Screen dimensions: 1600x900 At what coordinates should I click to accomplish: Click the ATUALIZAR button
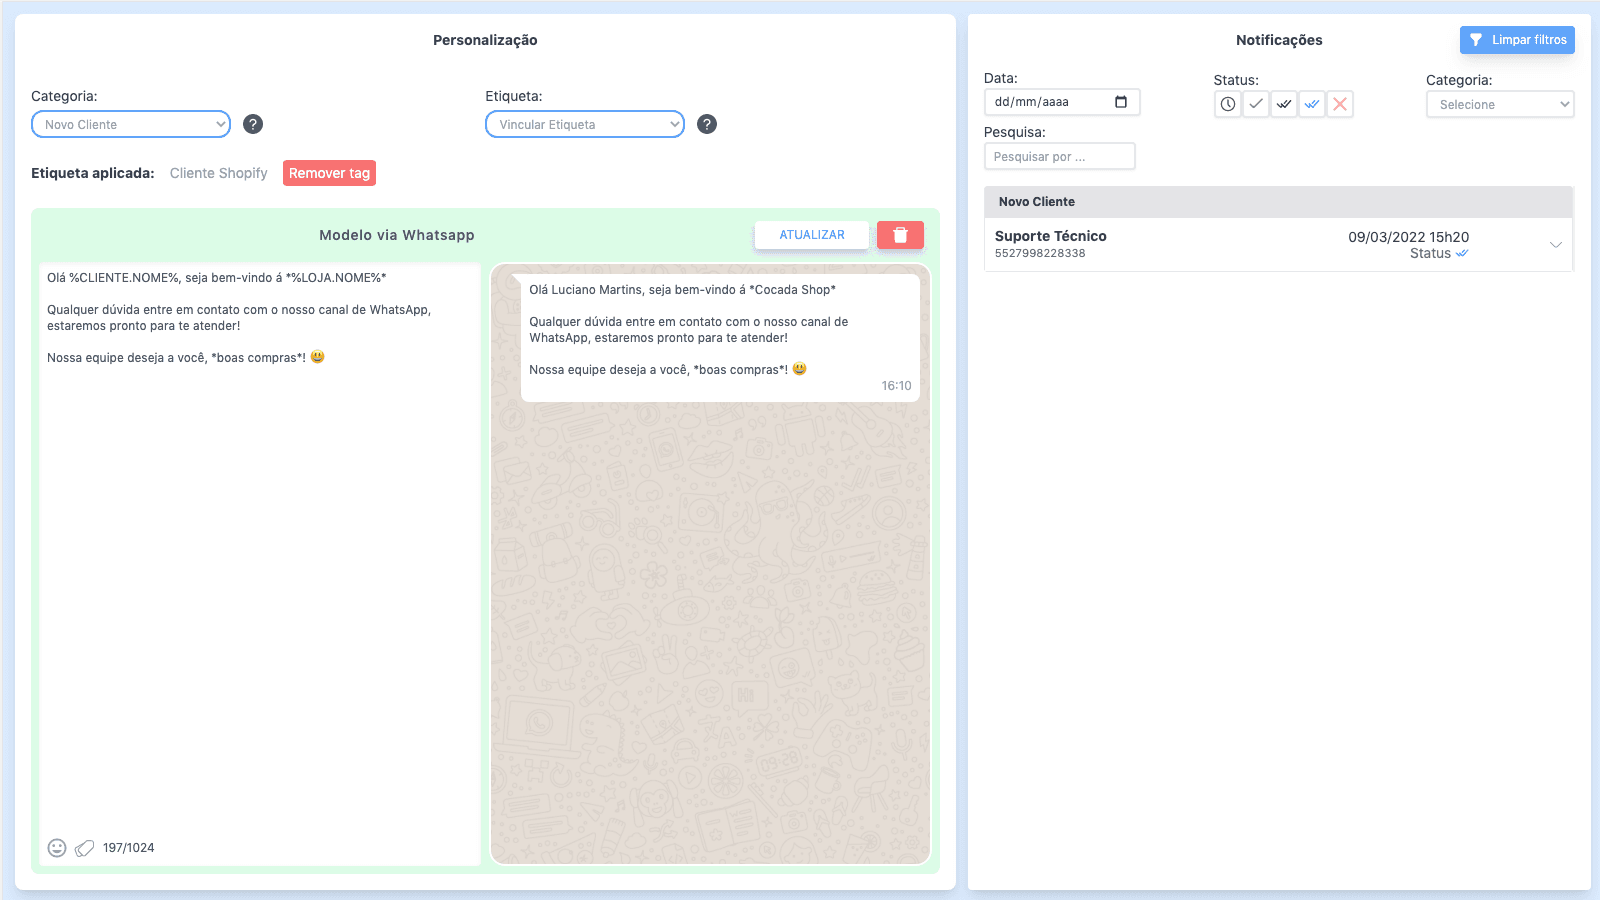point(811,235)
